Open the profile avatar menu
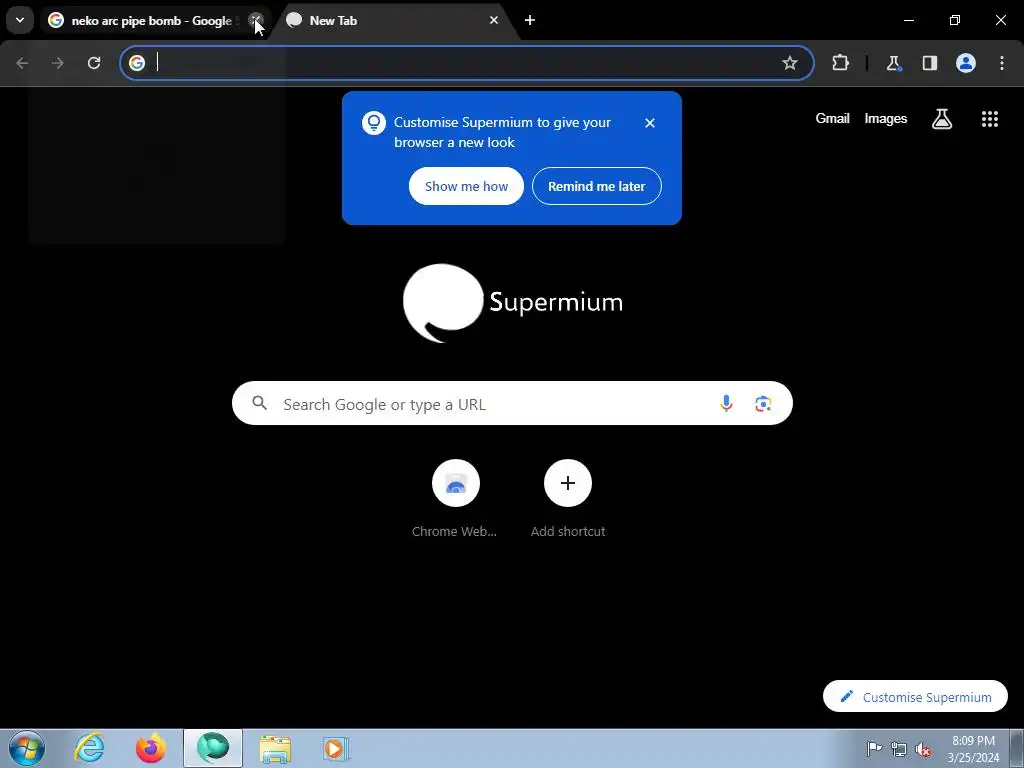The width and height of the screenshot is (1024, 768). tap(966, 63)
